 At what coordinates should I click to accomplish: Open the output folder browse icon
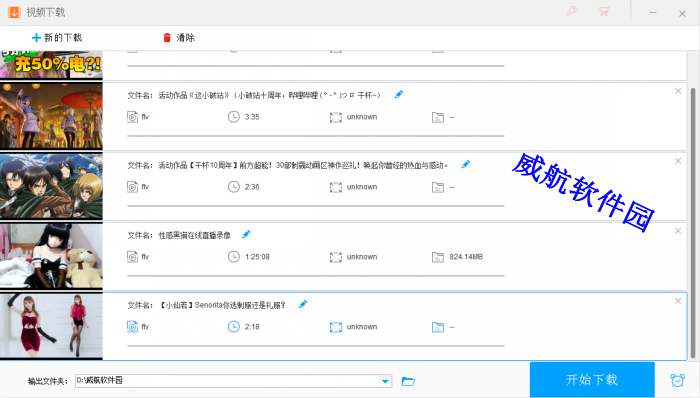pos(408,381)
